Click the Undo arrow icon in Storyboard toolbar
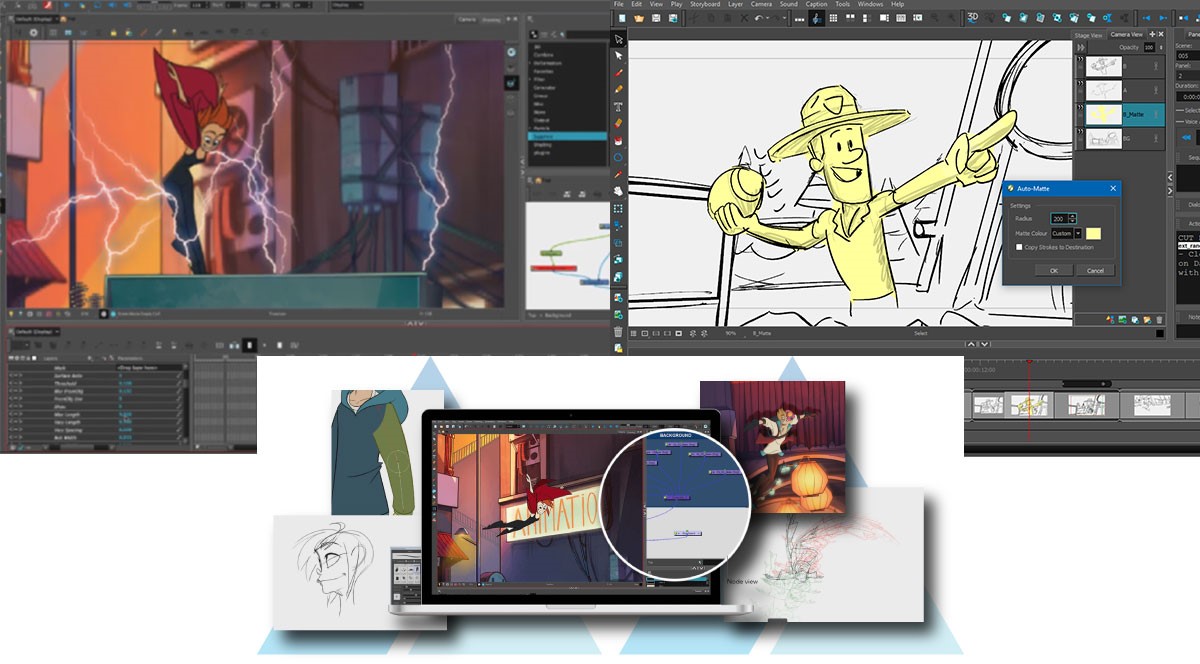Image resolution: width=1200 pixels, height=664 pixels. pos(759,18)
